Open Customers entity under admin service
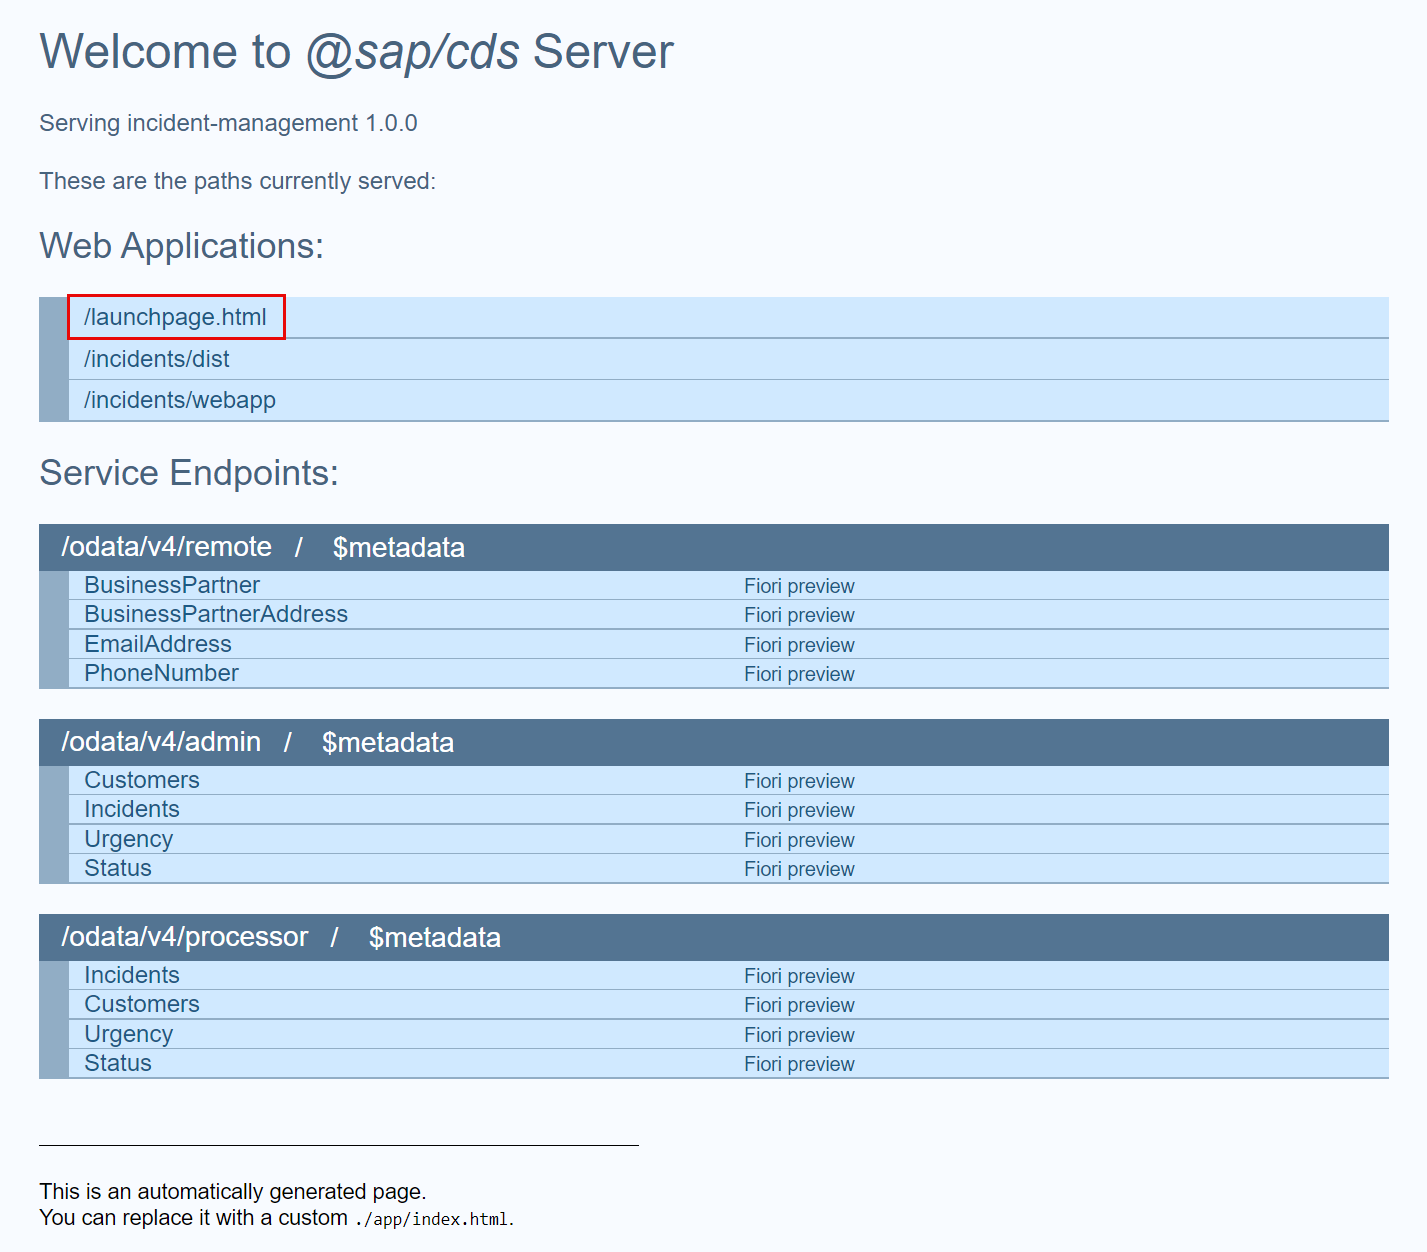Image resolution: width=1427 pixels, height=1252 pixels. click(x=142, y=780)
